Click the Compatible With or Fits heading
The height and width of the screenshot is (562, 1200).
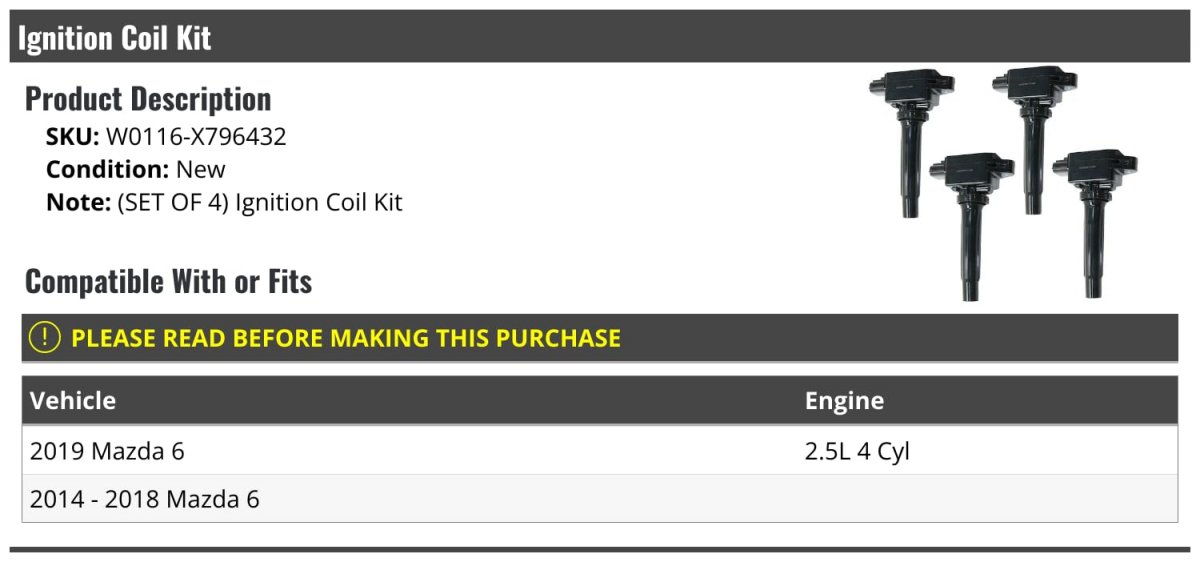point(168,282)
